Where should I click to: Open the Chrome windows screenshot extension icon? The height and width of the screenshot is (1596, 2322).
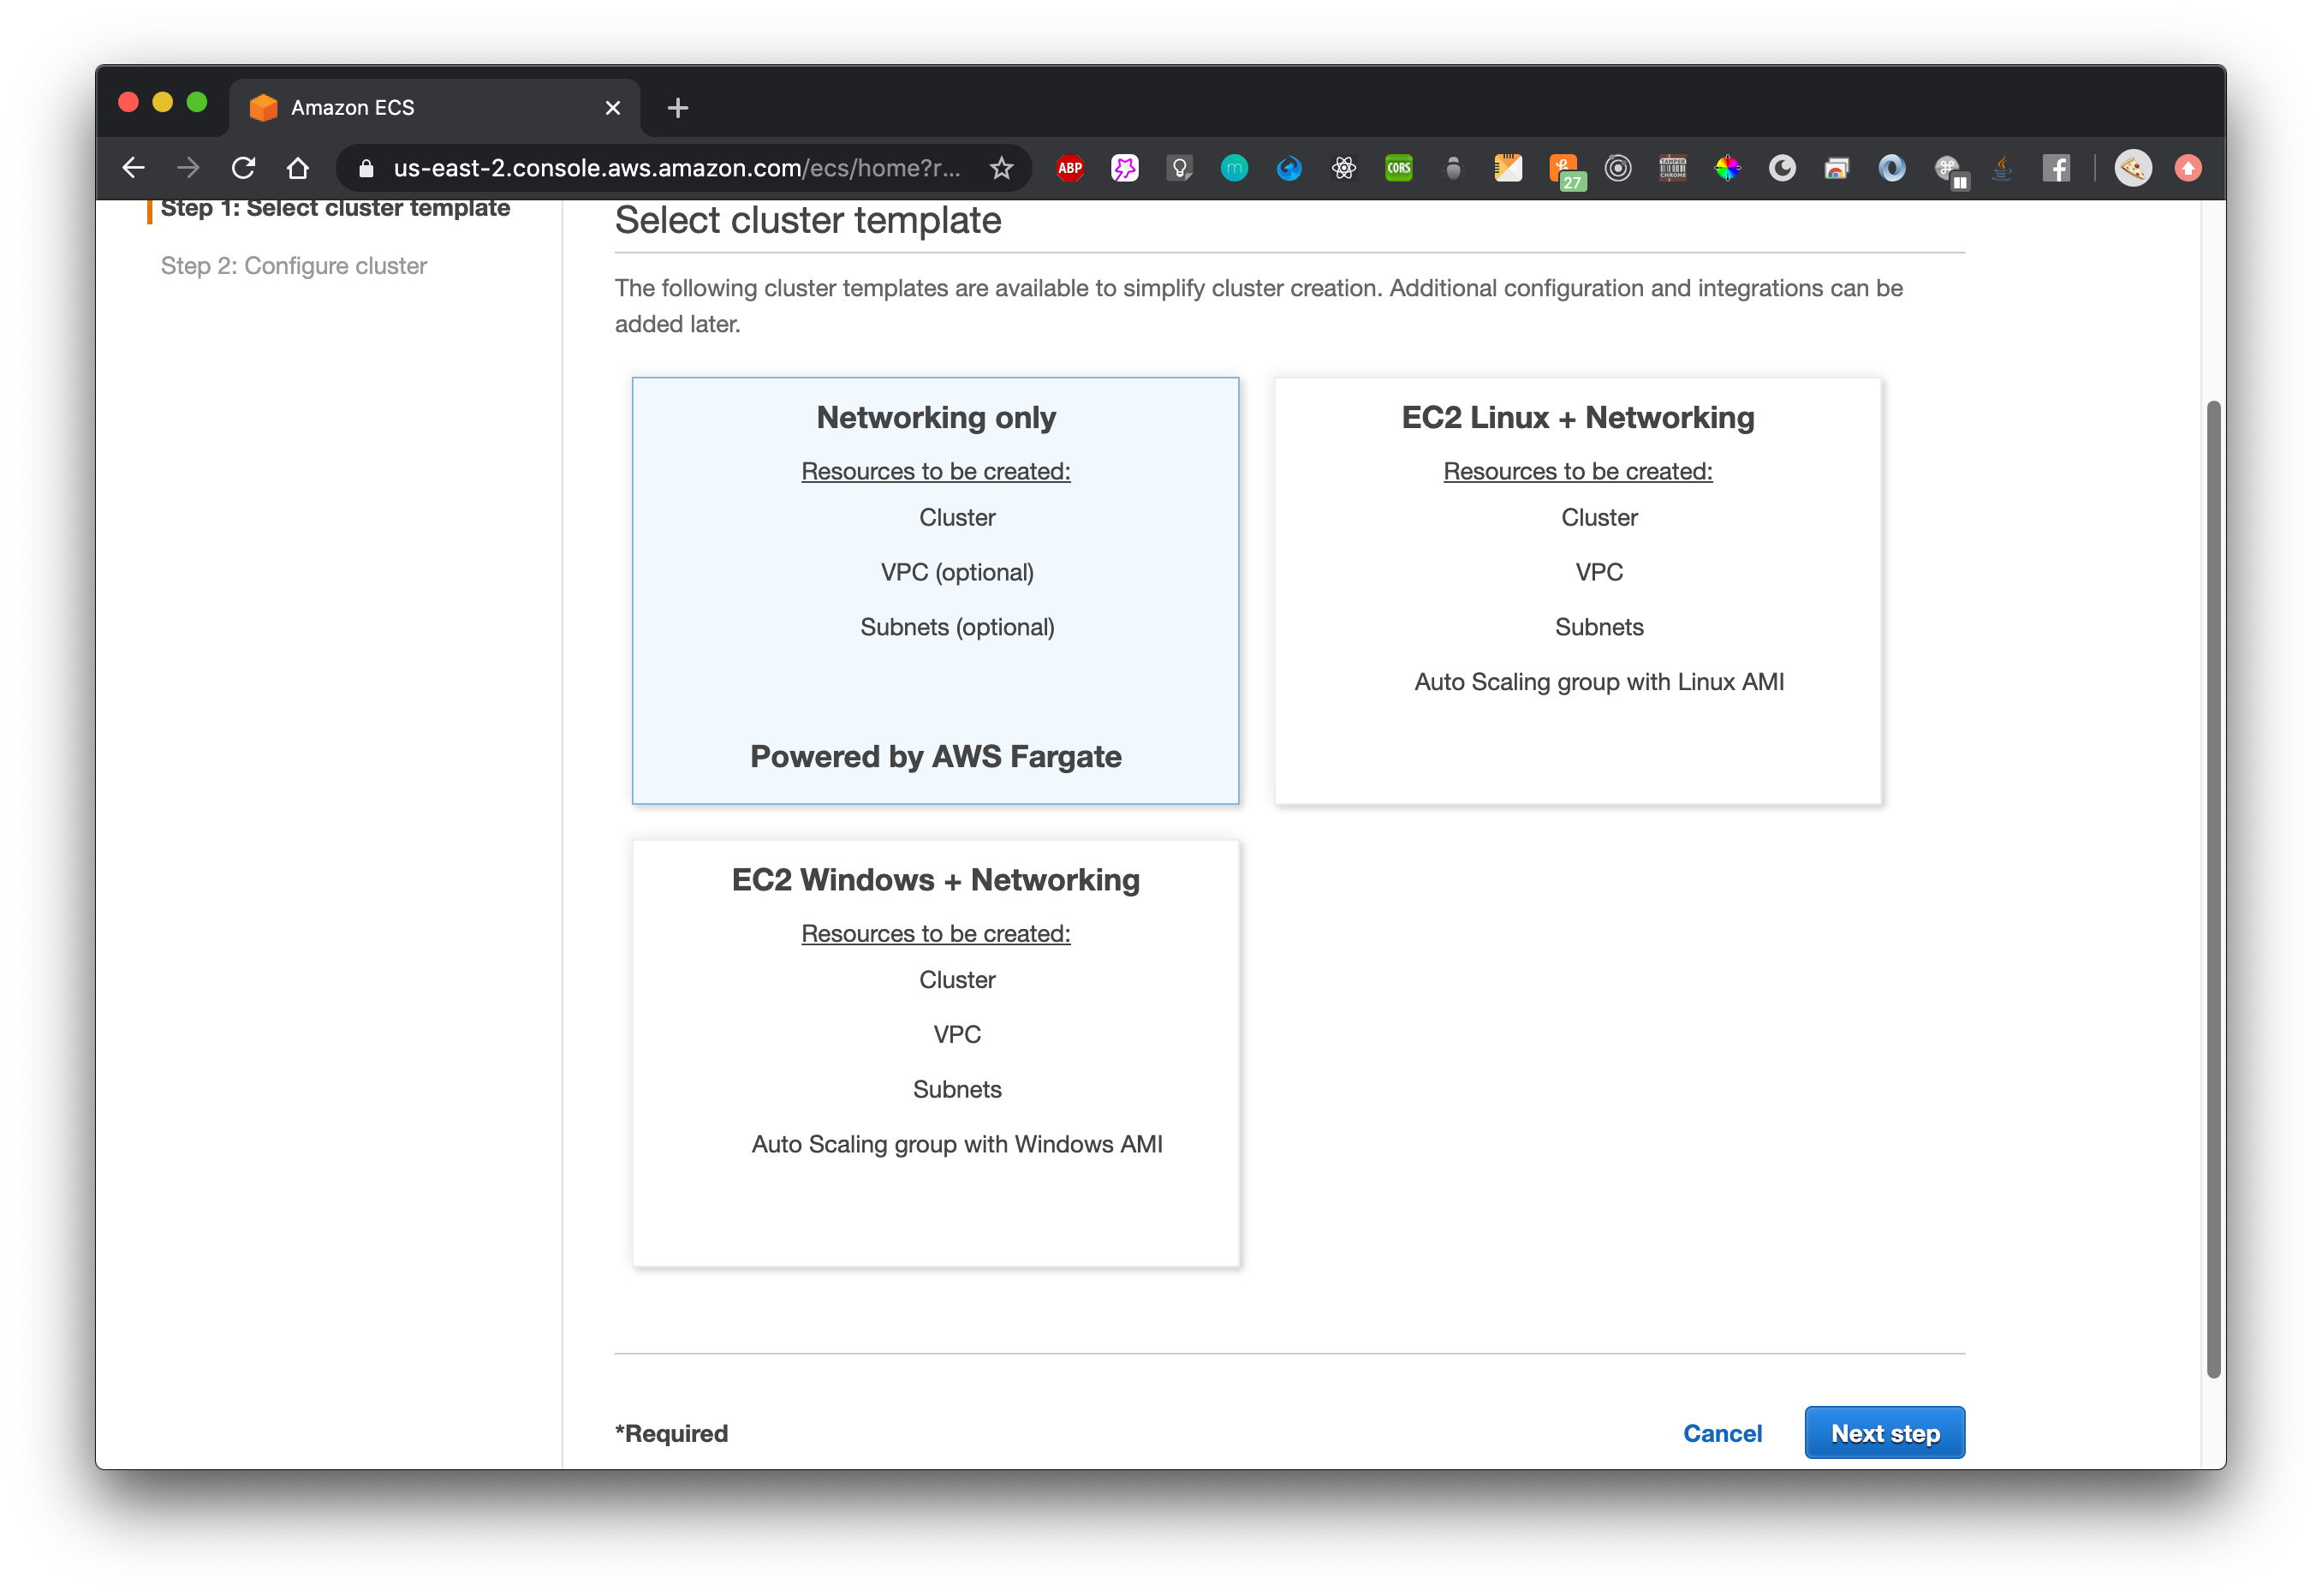tap(1837, 168)
